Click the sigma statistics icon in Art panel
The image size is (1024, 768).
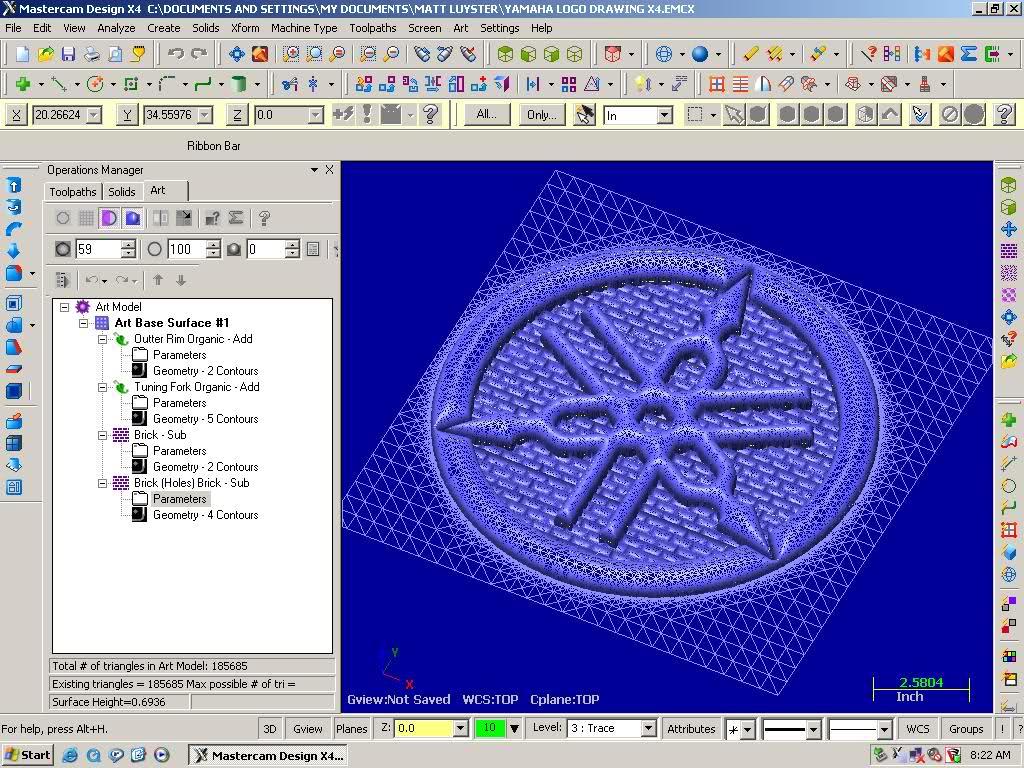(236, 218)
